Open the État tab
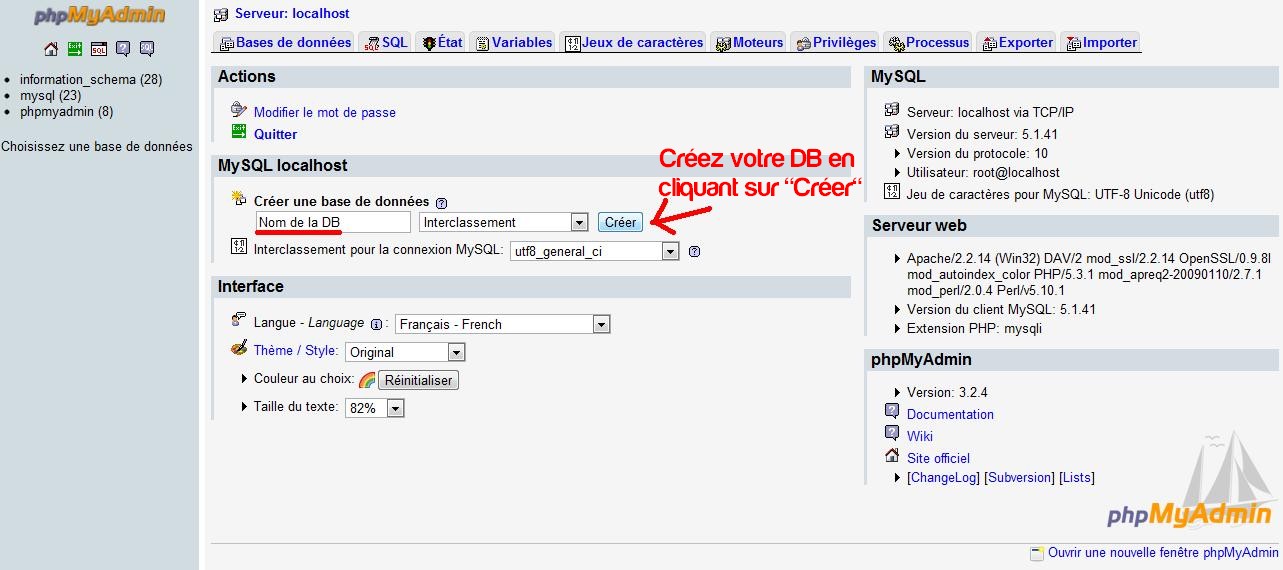The width and height of the screenshot is (1283, 570). tap(441, 43)
